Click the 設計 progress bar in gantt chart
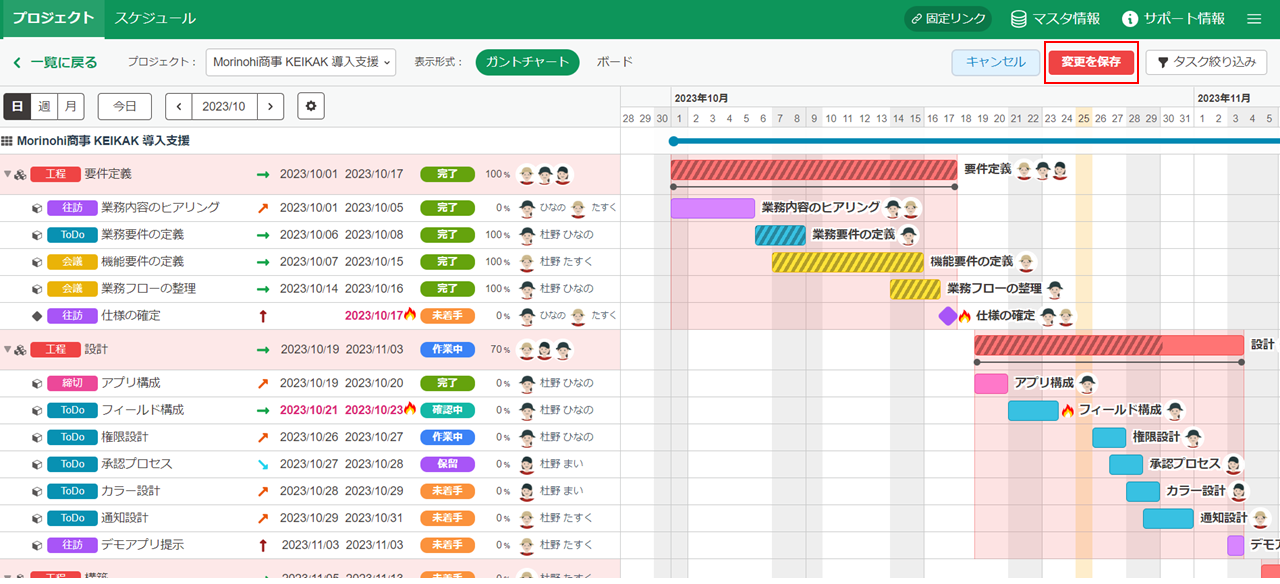The image size is (1280, 584). [x=1109, y=345]
